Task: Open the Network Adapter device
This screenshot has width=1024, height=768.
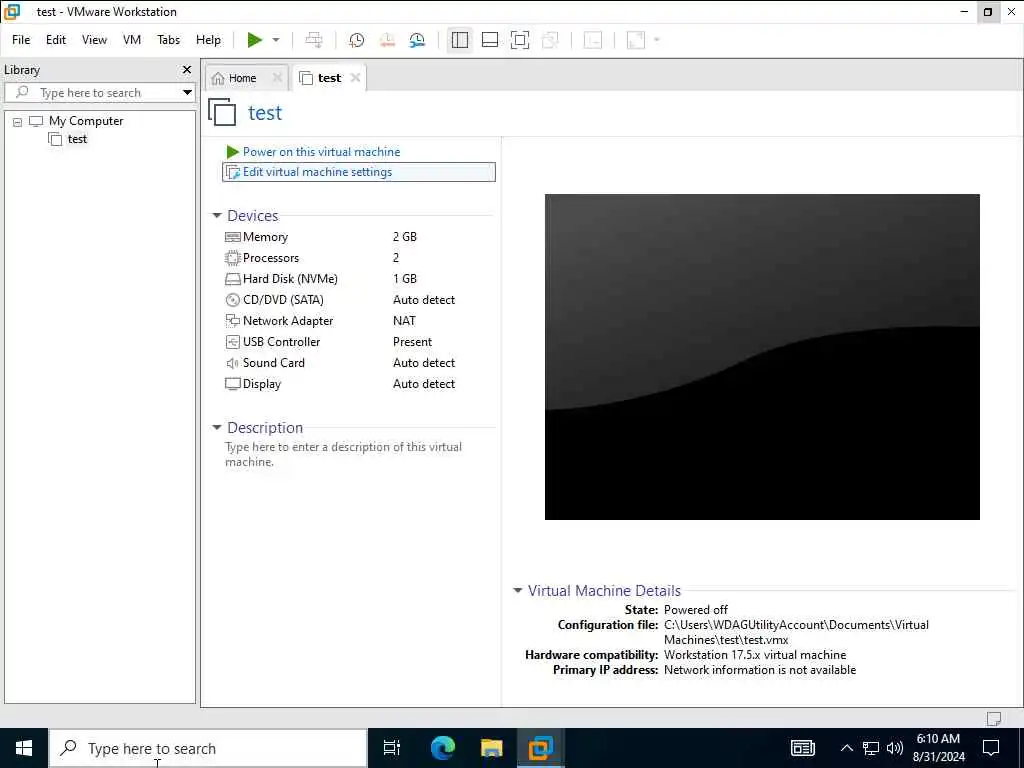Action: pos(288,321)
